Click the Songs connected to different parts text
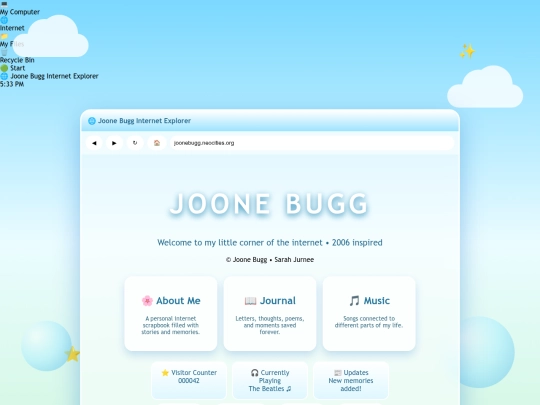 (x=369, y=322)
